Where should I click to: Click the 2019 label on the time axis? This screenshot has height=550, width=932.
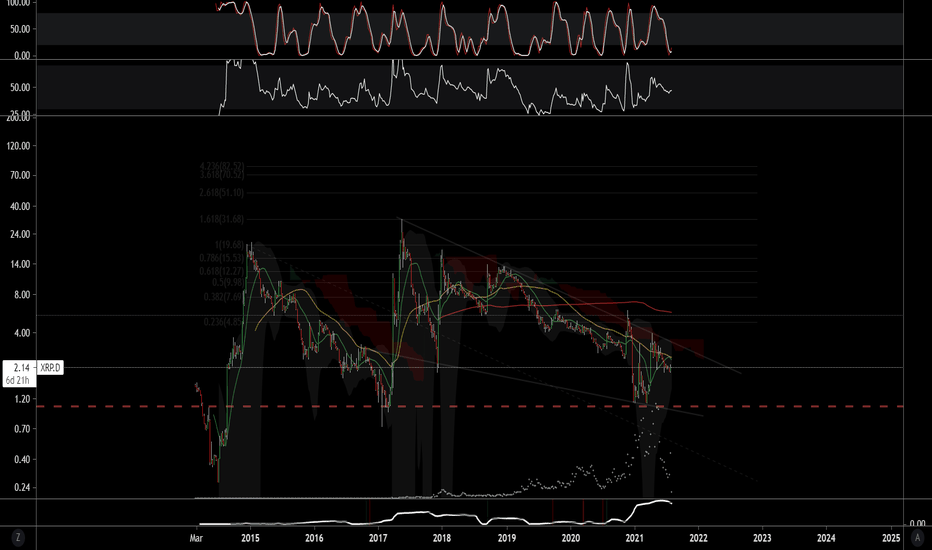(506, 538)
